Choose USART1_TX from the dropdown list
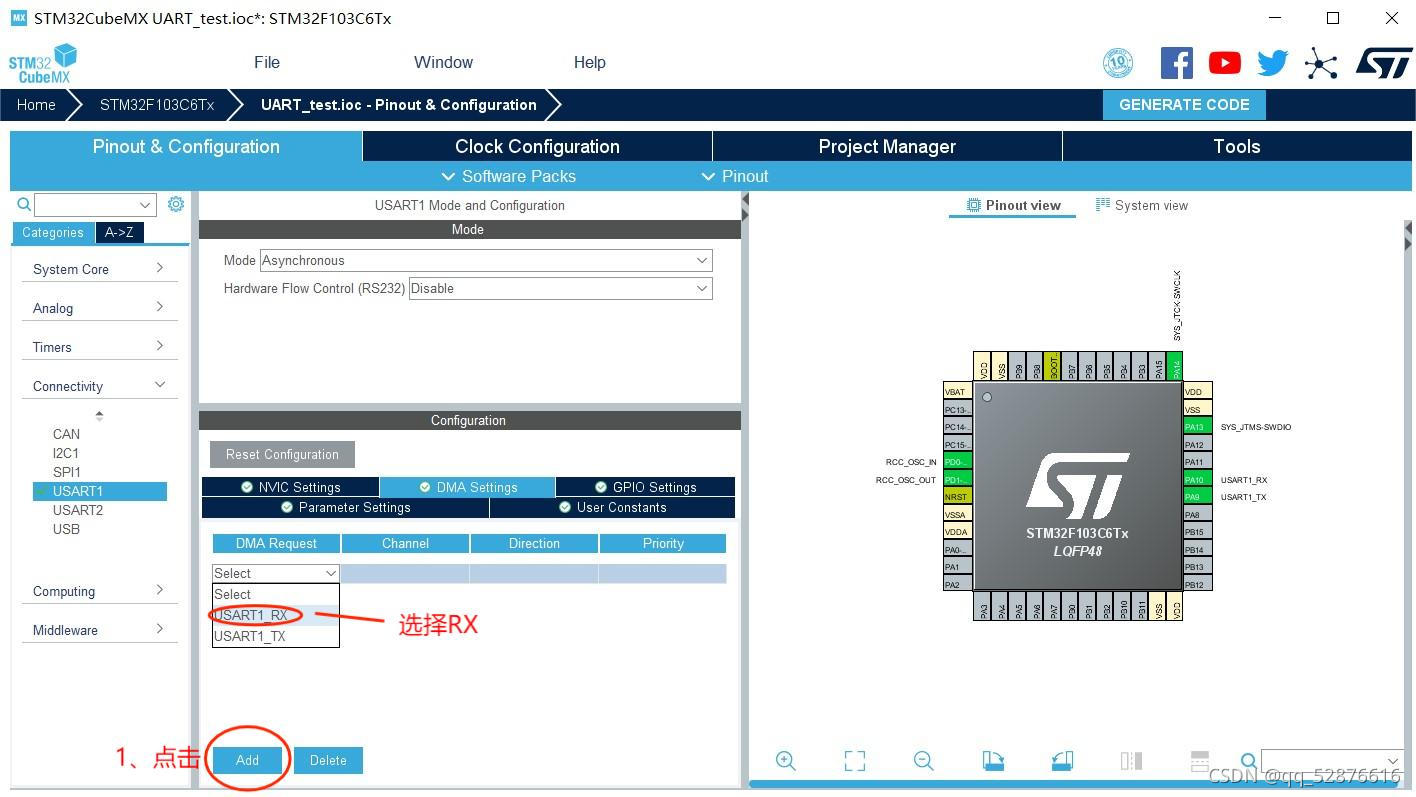Screen dimensions: 1416x797 [276, 636]
